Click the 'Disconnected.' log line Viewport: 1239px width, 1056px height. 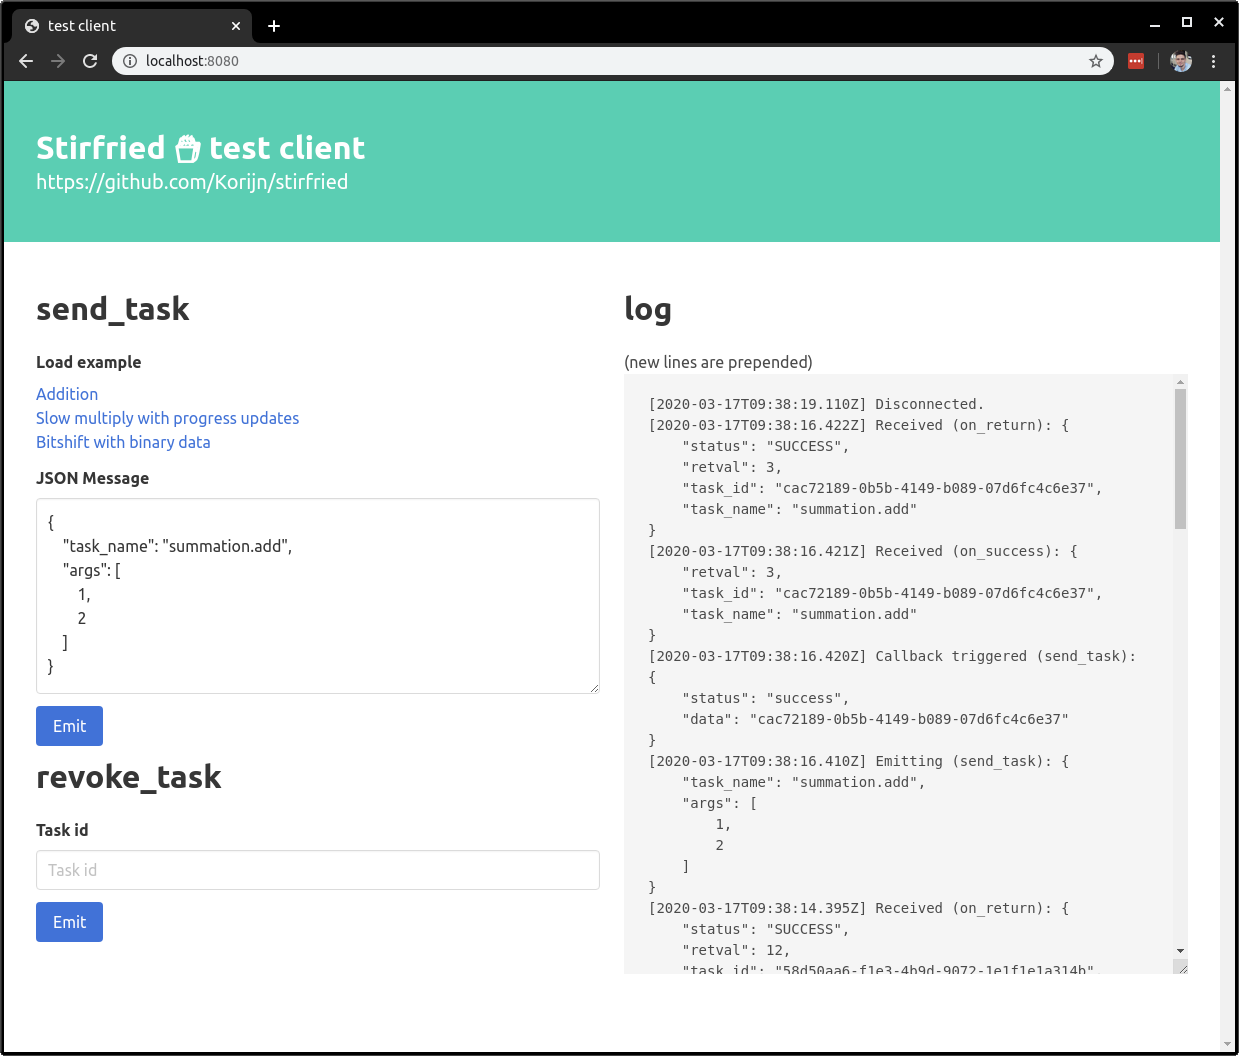tap(816, 404)
